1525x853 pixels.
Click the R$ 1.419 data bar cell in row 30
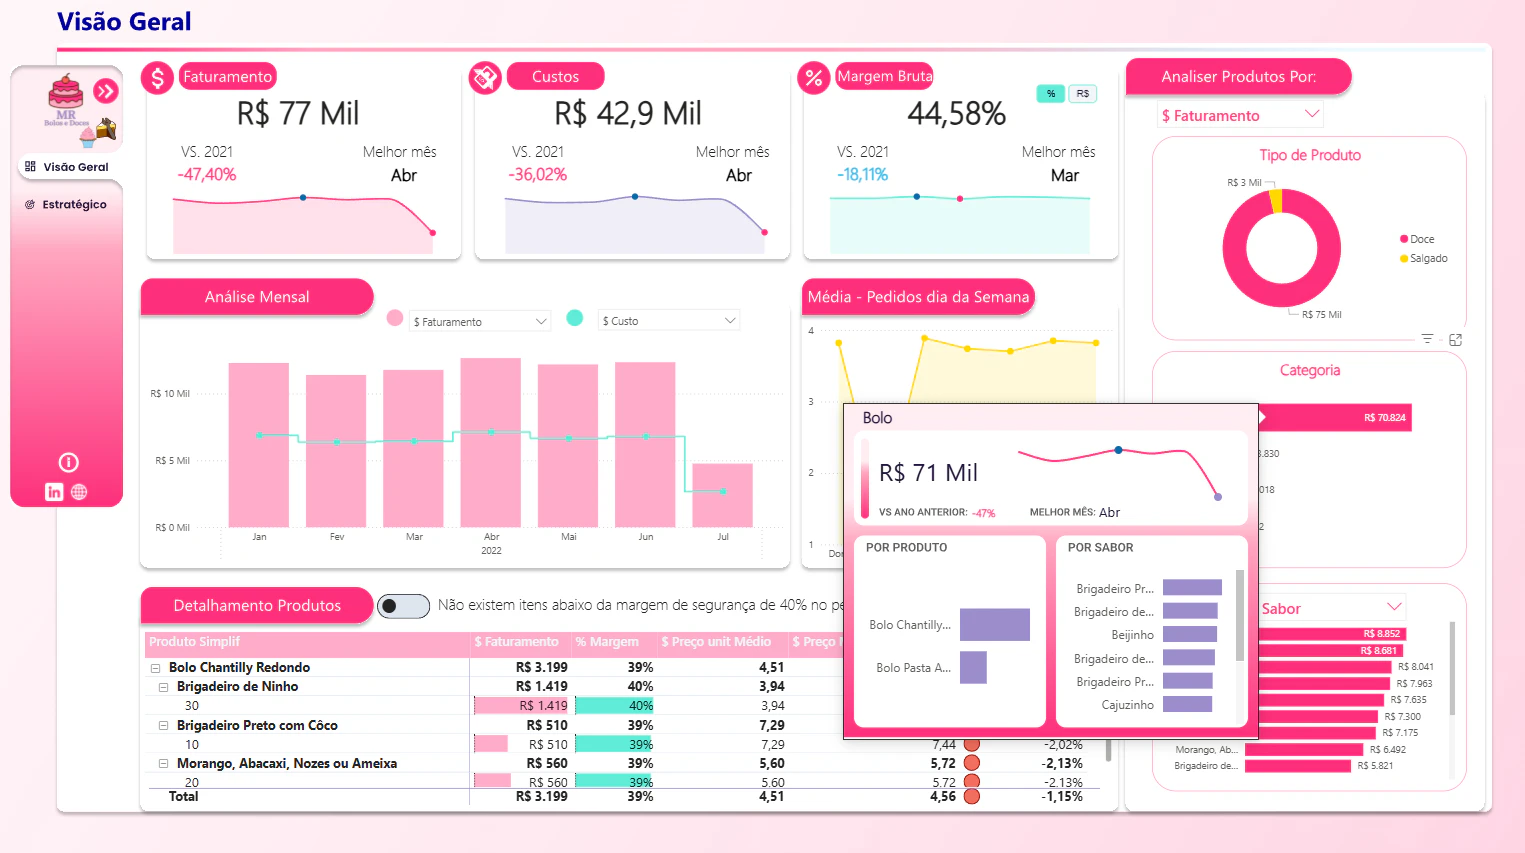[521, 706]
